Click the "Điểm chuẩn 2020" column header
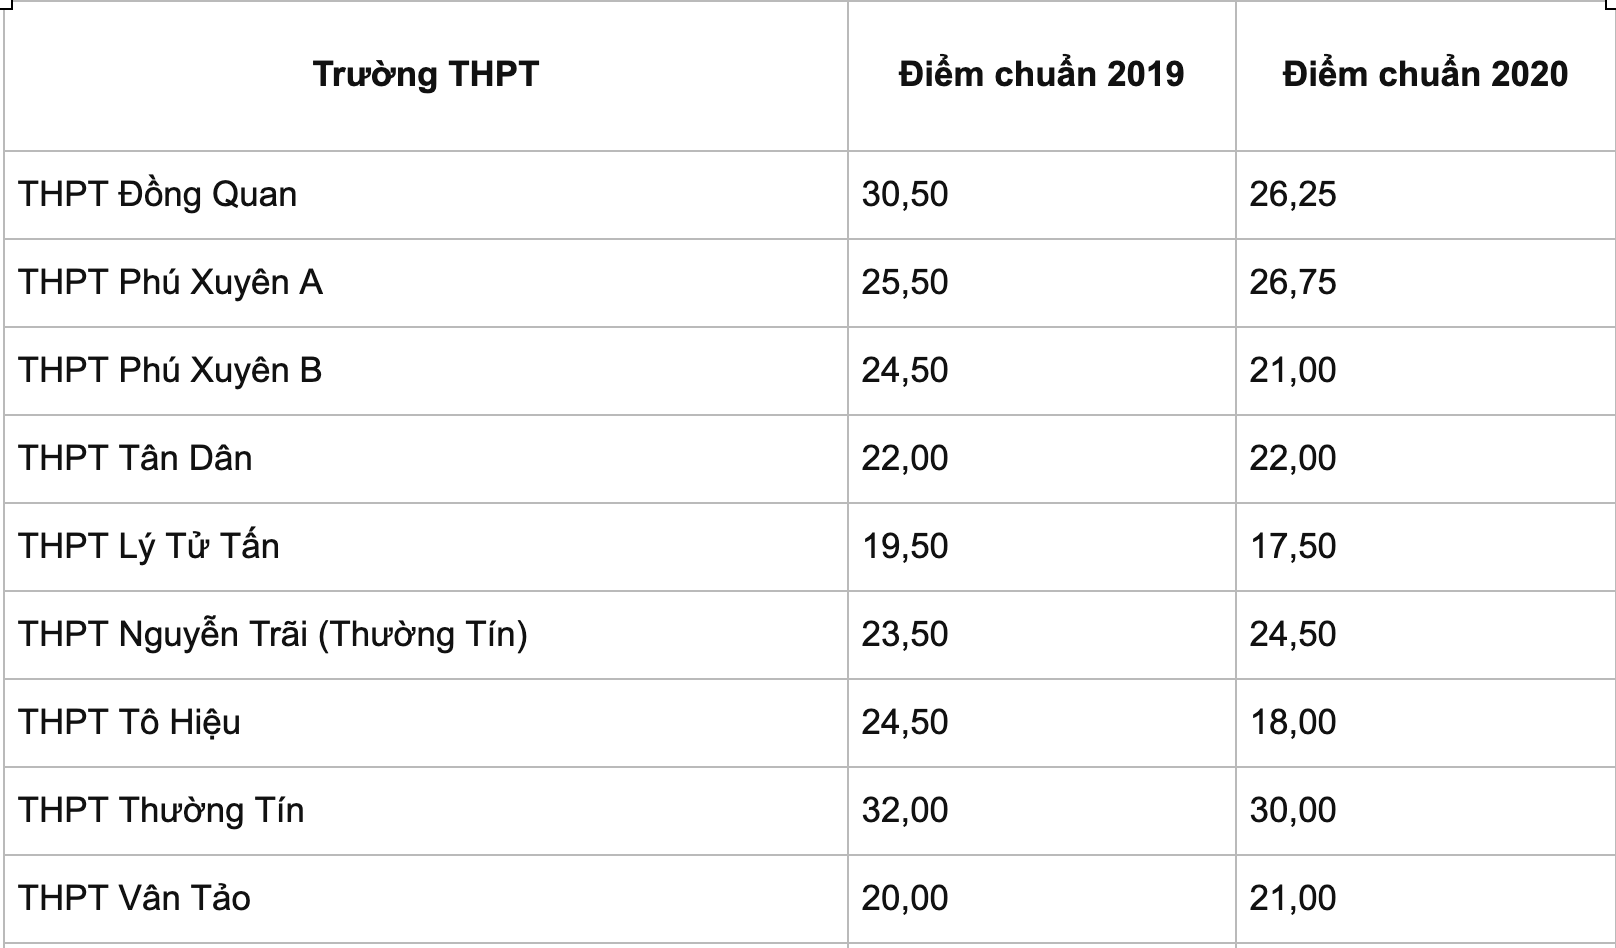Screen dimensions: 1616x948 tap(1425, 74)
